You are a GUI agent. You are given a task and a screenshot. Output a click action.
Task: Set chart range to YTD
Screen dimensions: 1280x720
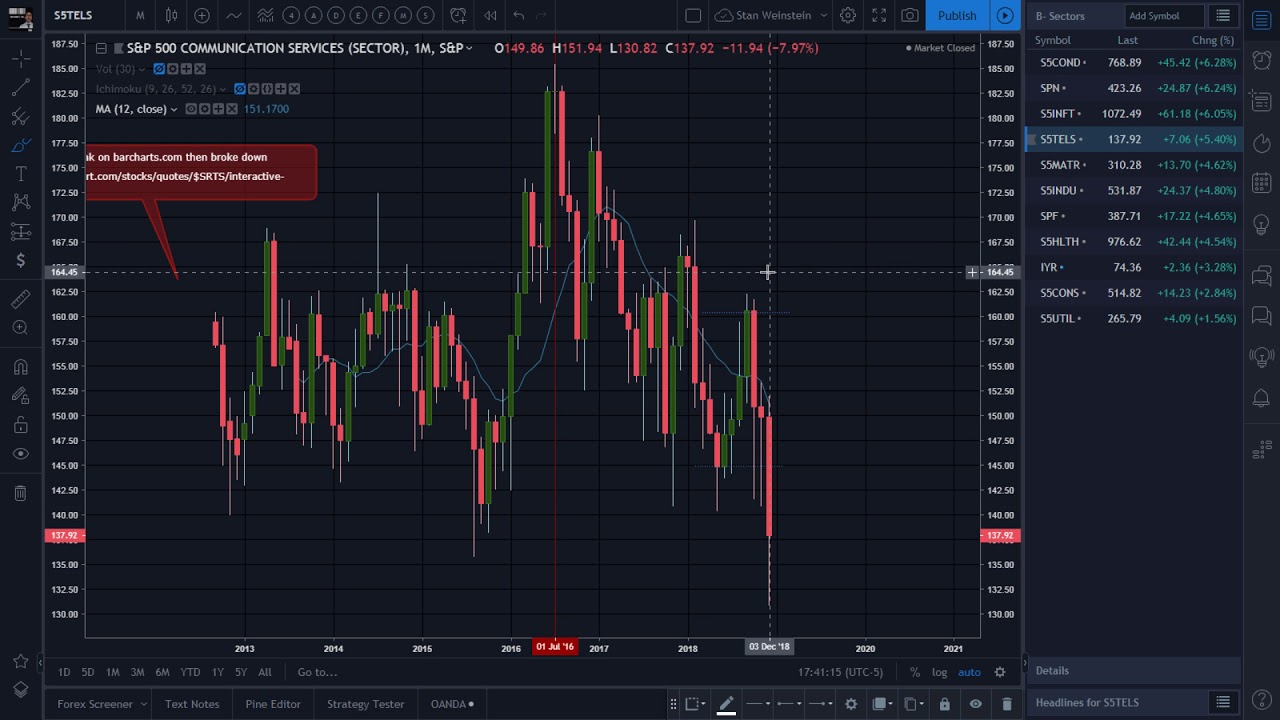click(x=190, y=672)
